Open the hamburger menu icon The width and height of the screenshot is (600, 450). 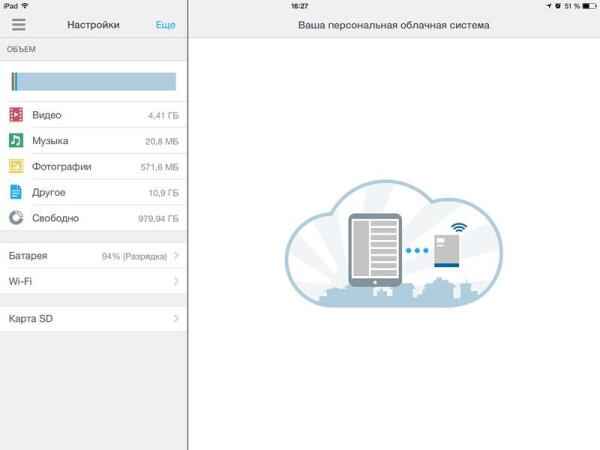(18, 25)
